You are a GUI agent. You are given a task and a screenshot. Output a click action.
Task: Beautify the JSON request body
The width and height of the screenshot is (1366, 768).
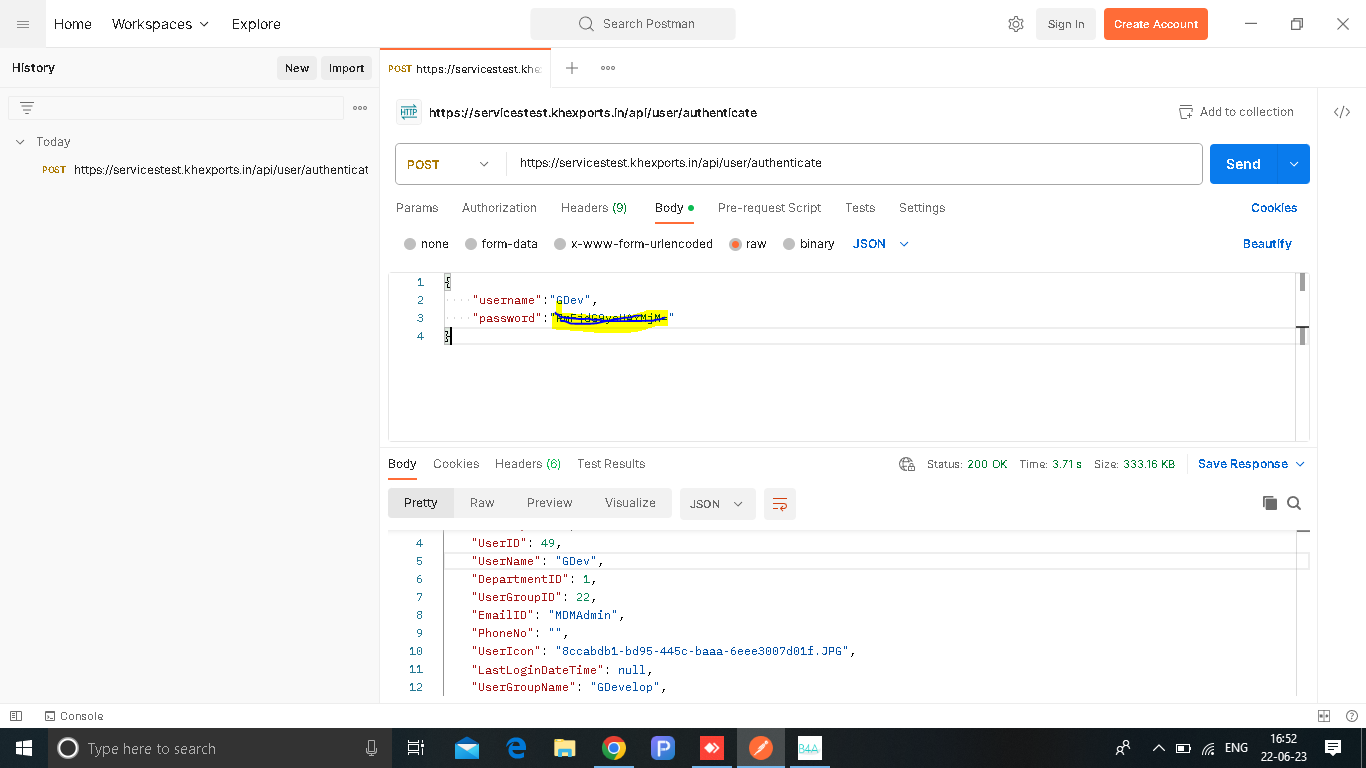(1267, 244)
